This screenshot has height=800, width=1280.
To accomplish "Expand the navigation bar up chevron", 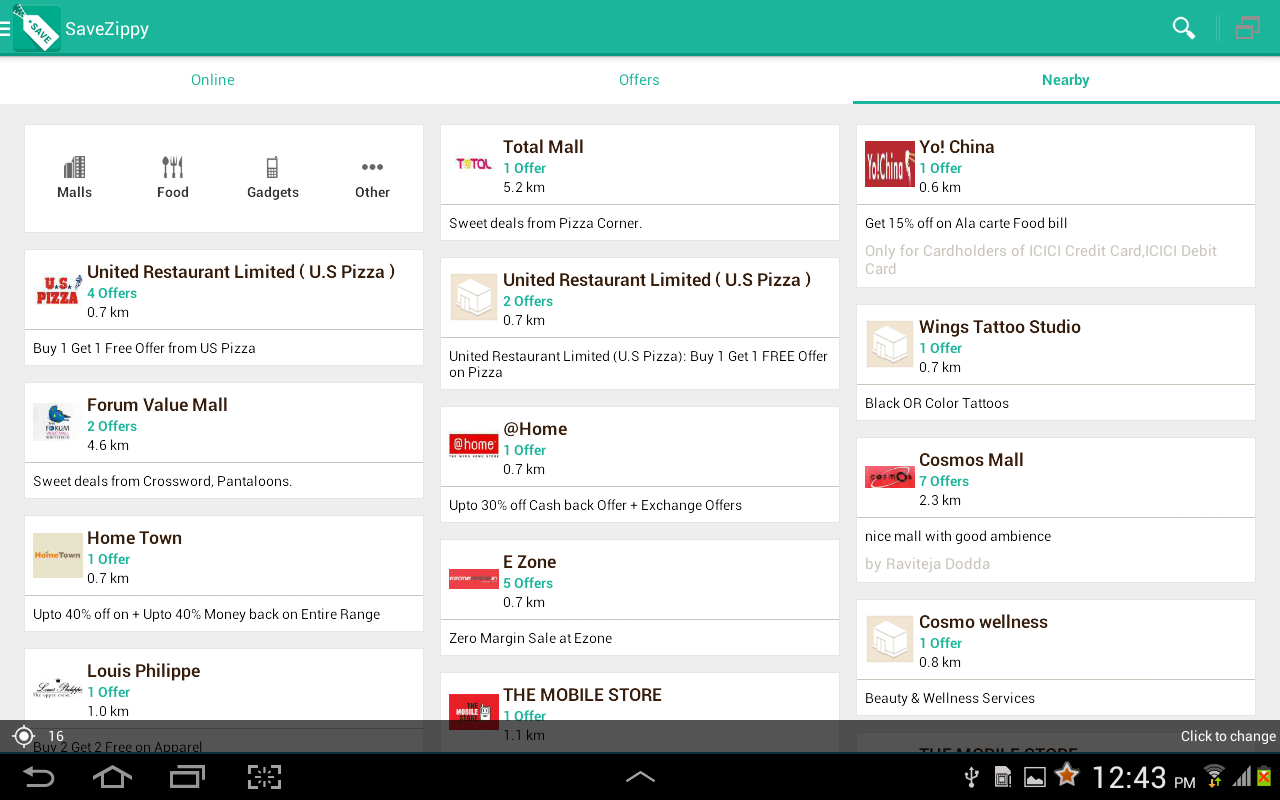I will coord(640,777).
